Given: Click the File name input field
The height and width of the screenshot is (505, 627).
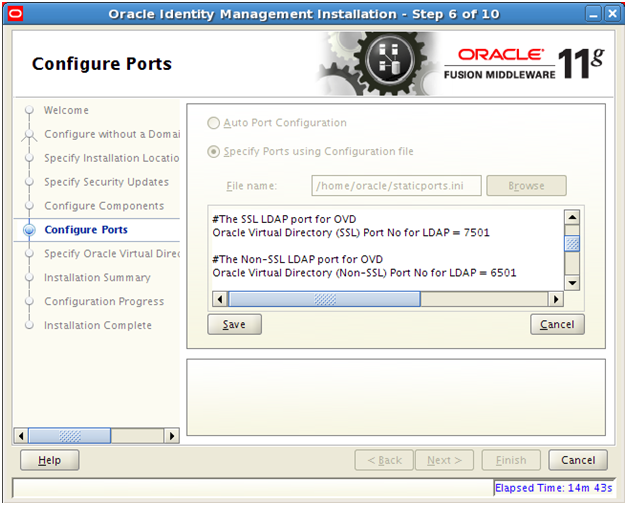Looking at the screenshot, I should pyautogui.click(x=396, y=186).
